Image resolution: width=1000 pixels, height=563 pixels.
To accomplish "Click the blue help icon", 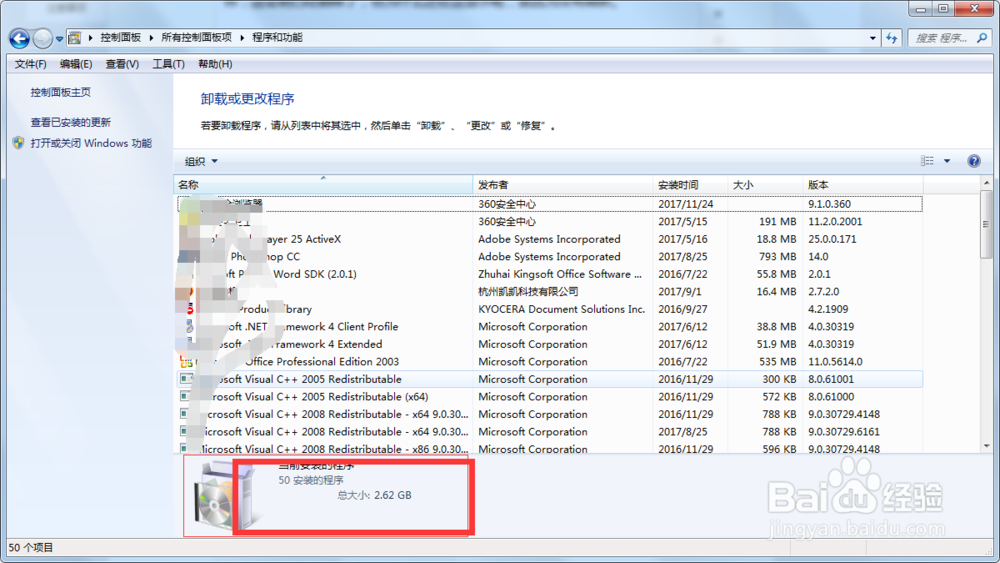I will point(974,161).
